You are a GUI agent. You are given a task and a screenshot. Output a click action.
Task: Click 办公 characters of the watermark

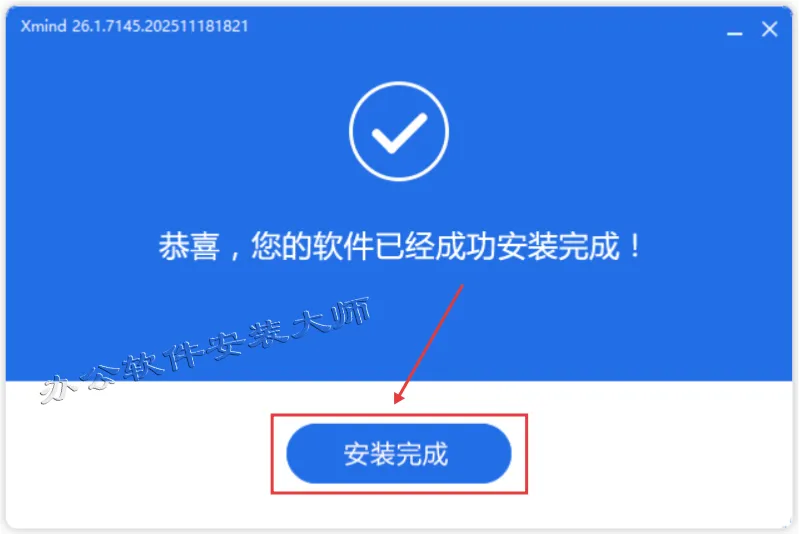(x=77, y=384)
